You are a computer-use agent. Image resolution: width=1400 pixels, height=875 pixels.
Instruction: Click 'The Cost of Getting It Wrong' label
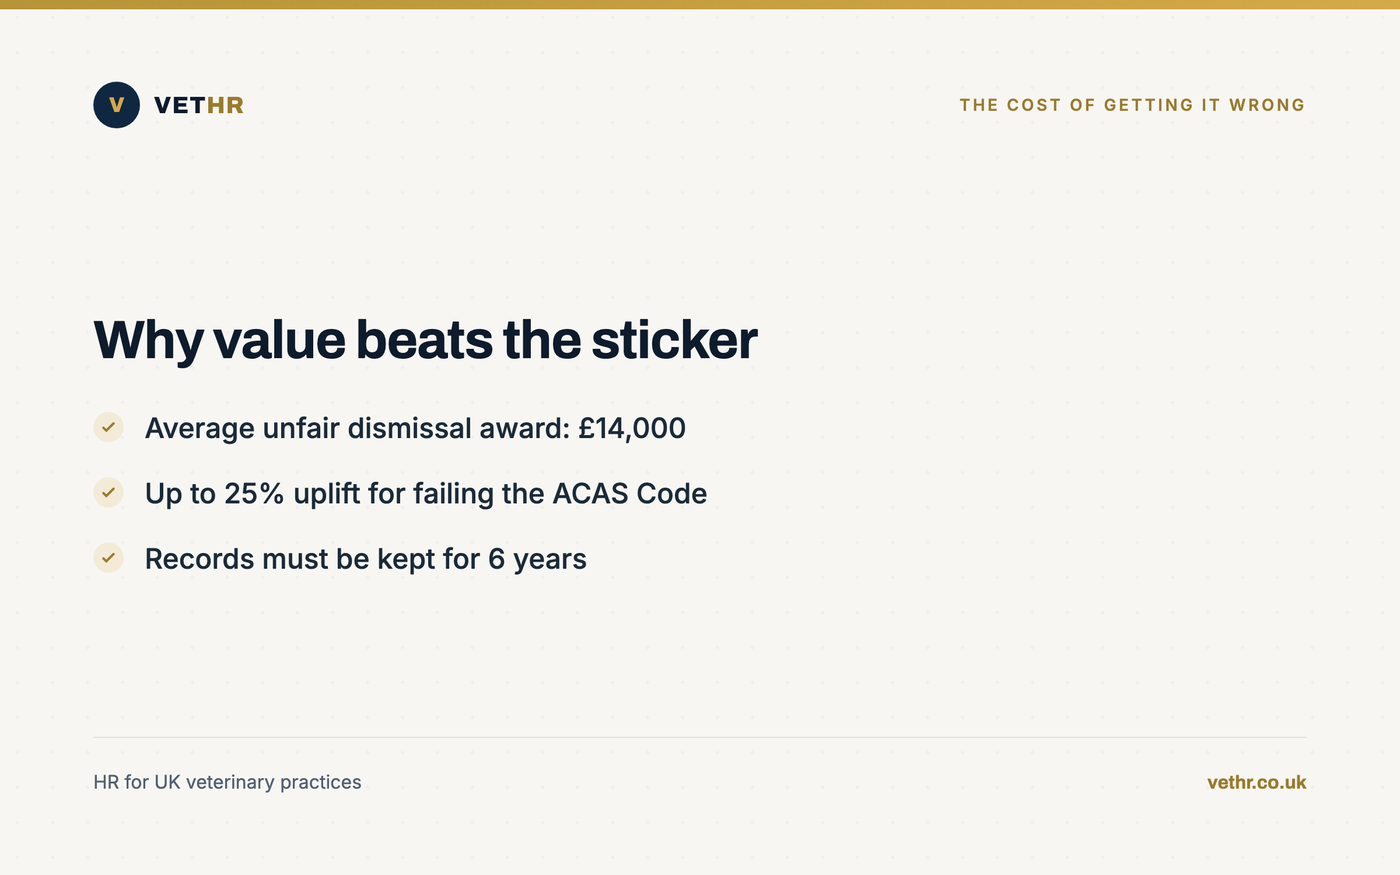[x=1132, y=105]
